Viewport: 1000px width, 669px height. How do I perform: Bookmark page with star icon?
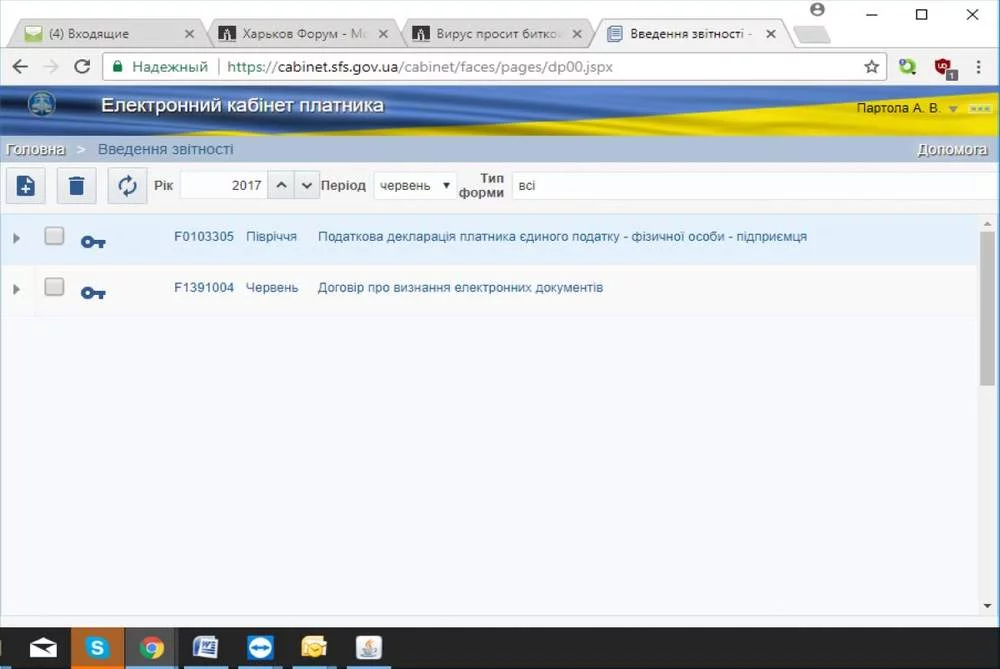(x=871, y=66)
